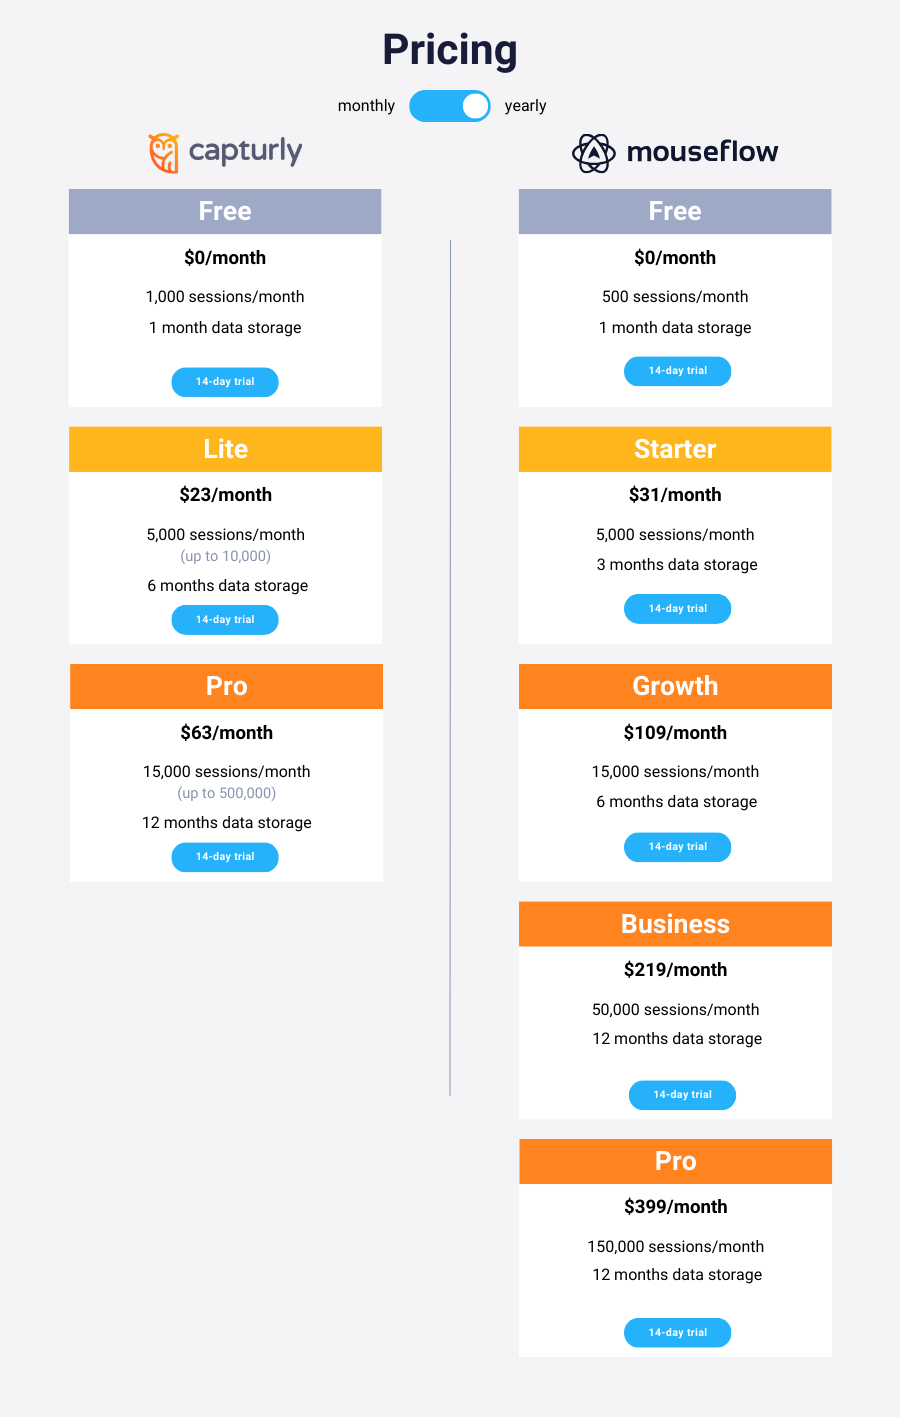Expand the Capturly Lite session limit details
Image resolution: width=900 pixels, height=1417 pixels.
click(x=226, y=556)
